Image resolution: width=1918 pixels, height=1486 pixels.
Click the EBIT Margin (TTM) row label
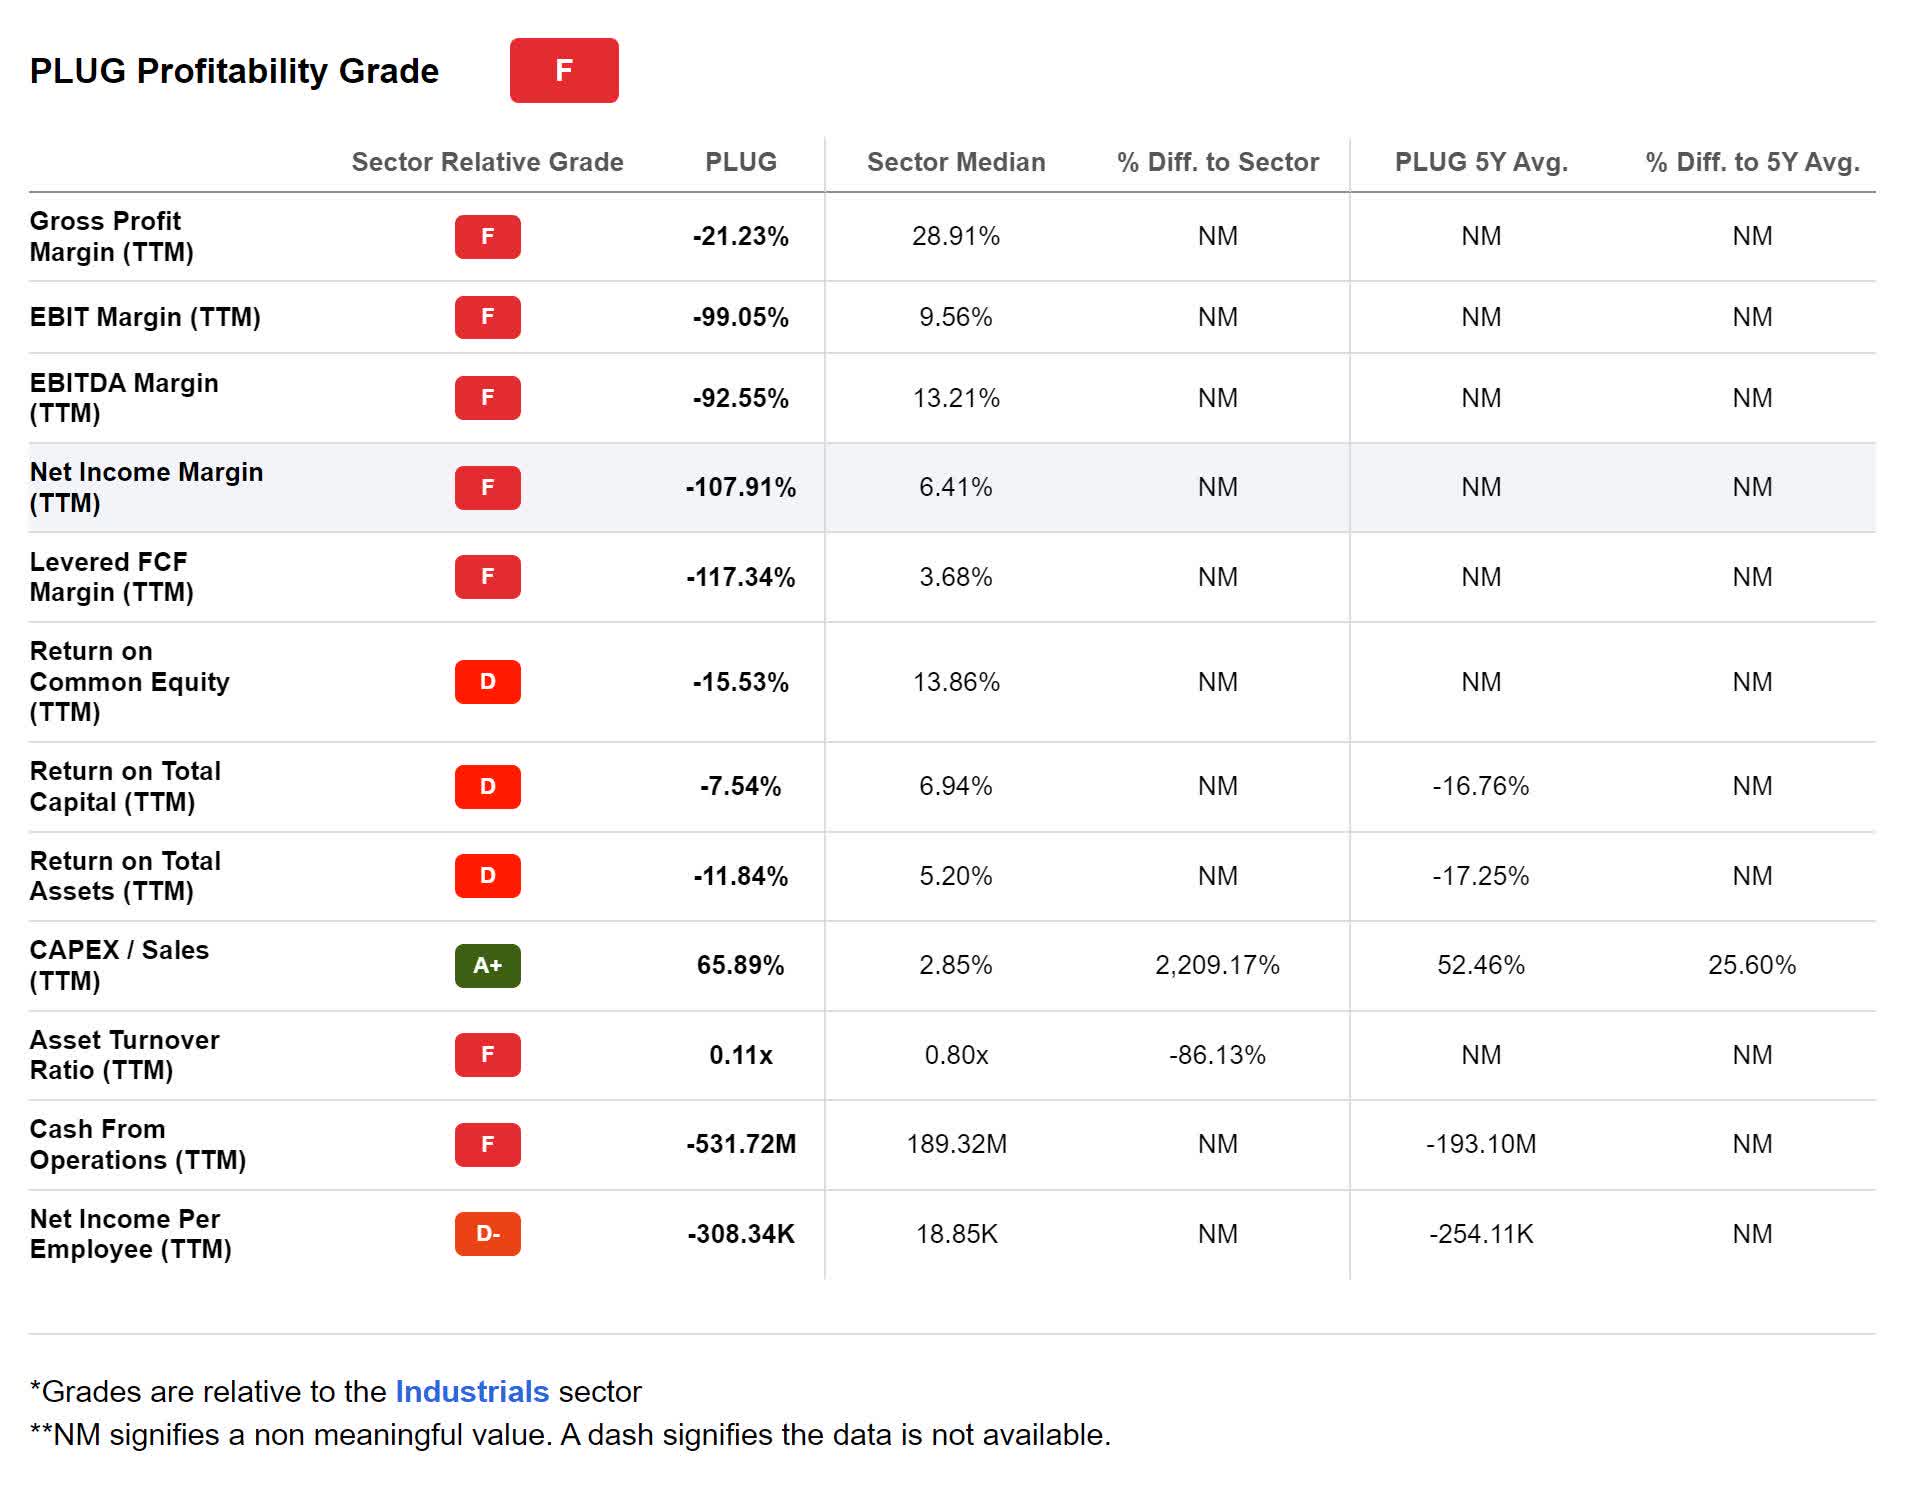coord(145,317)
